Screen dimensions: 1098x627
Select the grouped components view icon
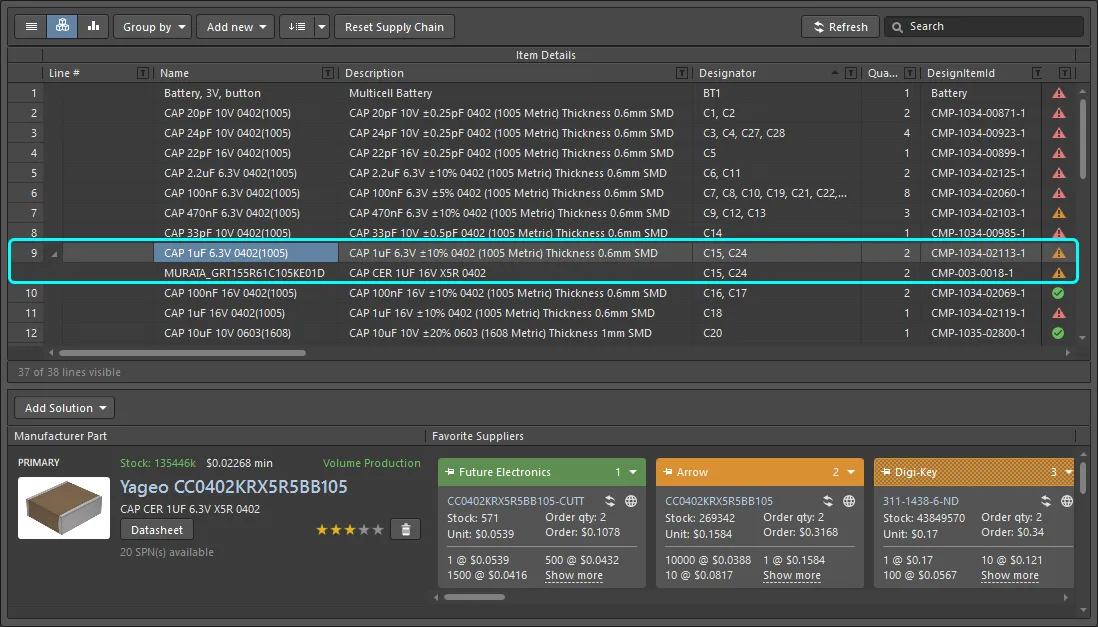[62, 27]
